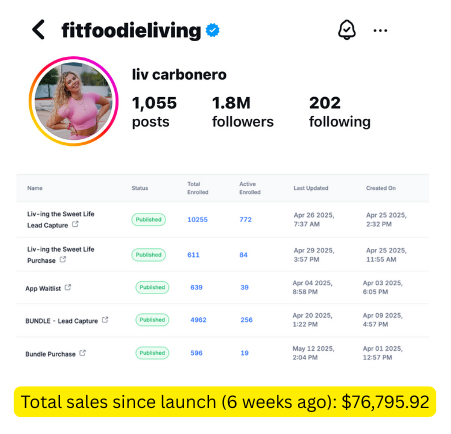
Task: Open the notification bell settings
Action: (x=347, y=30)
